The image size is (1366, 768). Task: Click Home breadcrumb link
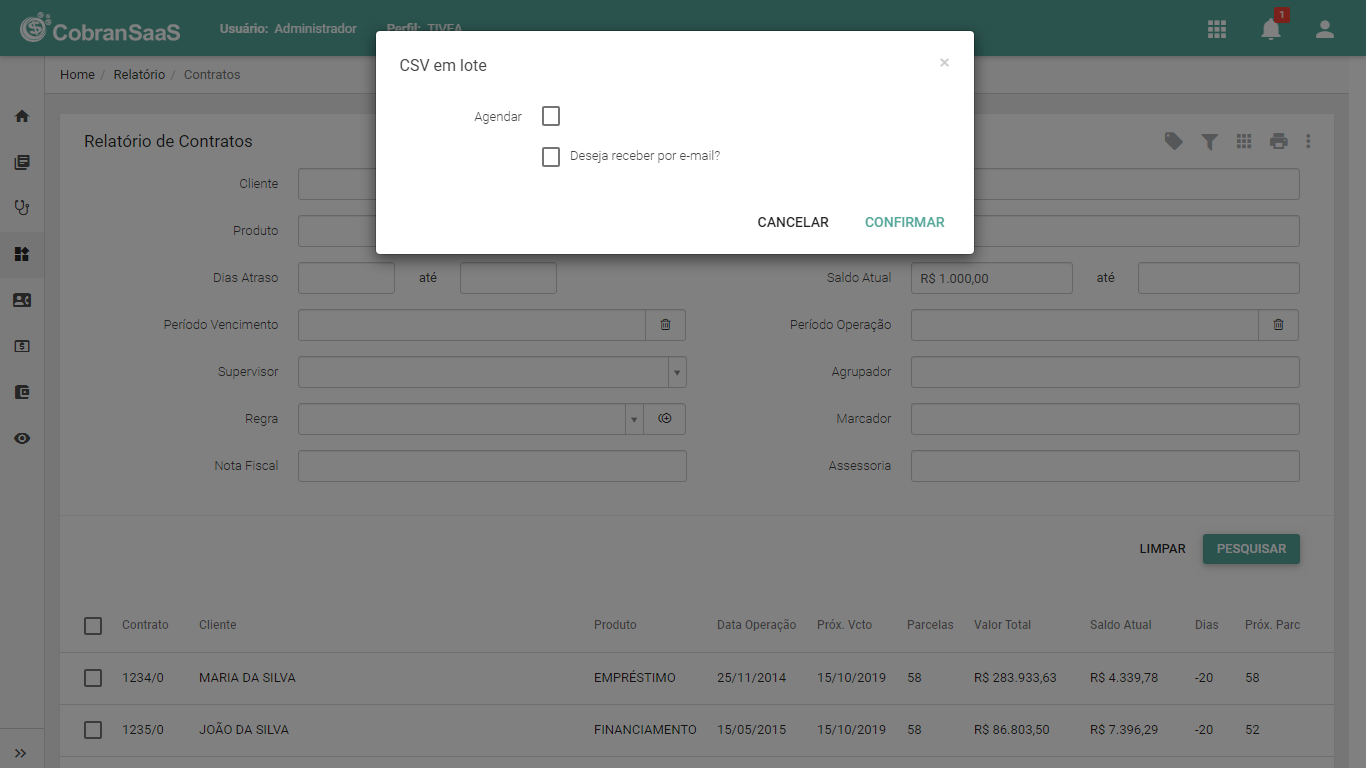(77, 75)
